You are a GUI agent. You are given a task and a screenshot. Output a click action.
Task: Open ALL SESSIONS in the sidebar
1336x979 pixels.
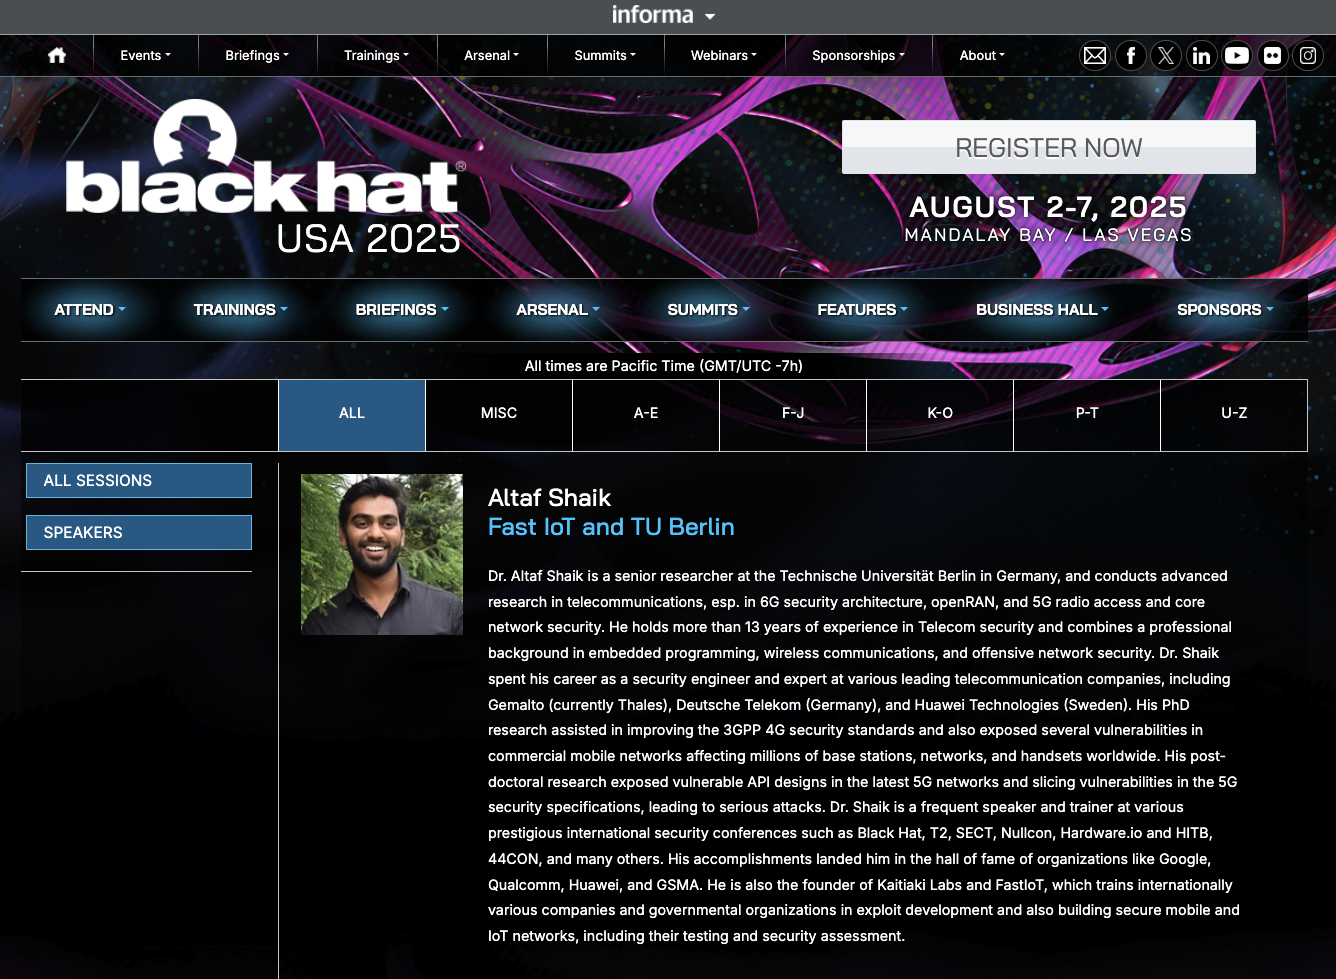click(x=139, y=480)
